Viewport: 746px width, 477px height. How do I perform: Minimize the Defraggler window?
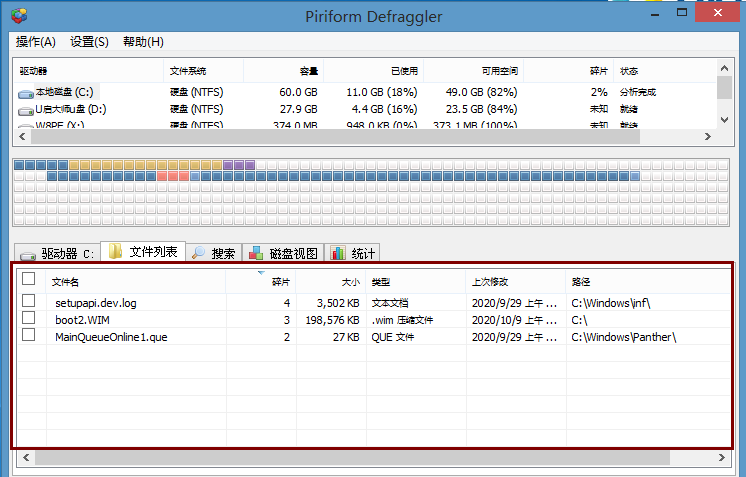click(655, 13)
